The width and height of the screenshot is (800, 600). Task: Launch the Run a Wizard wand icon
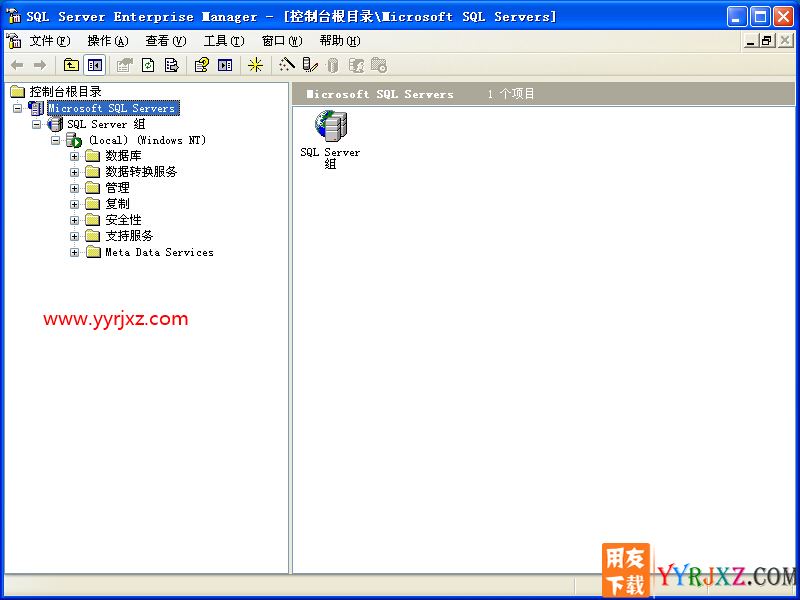coord(287,65)
